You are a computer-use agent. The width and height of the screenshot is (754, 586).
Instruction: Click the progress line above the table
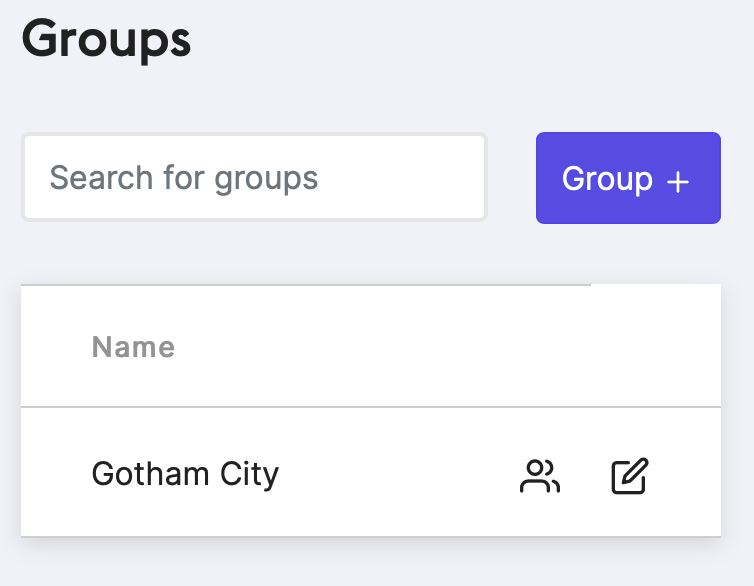click(x=306, y=285)
